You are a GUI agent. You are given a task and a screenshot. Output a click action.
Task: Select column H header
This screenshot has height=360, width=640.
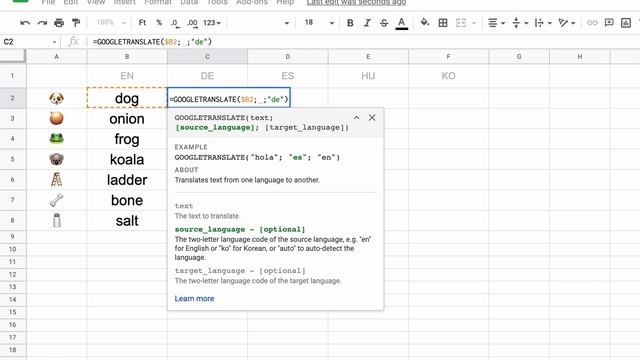tap(580, 56)
